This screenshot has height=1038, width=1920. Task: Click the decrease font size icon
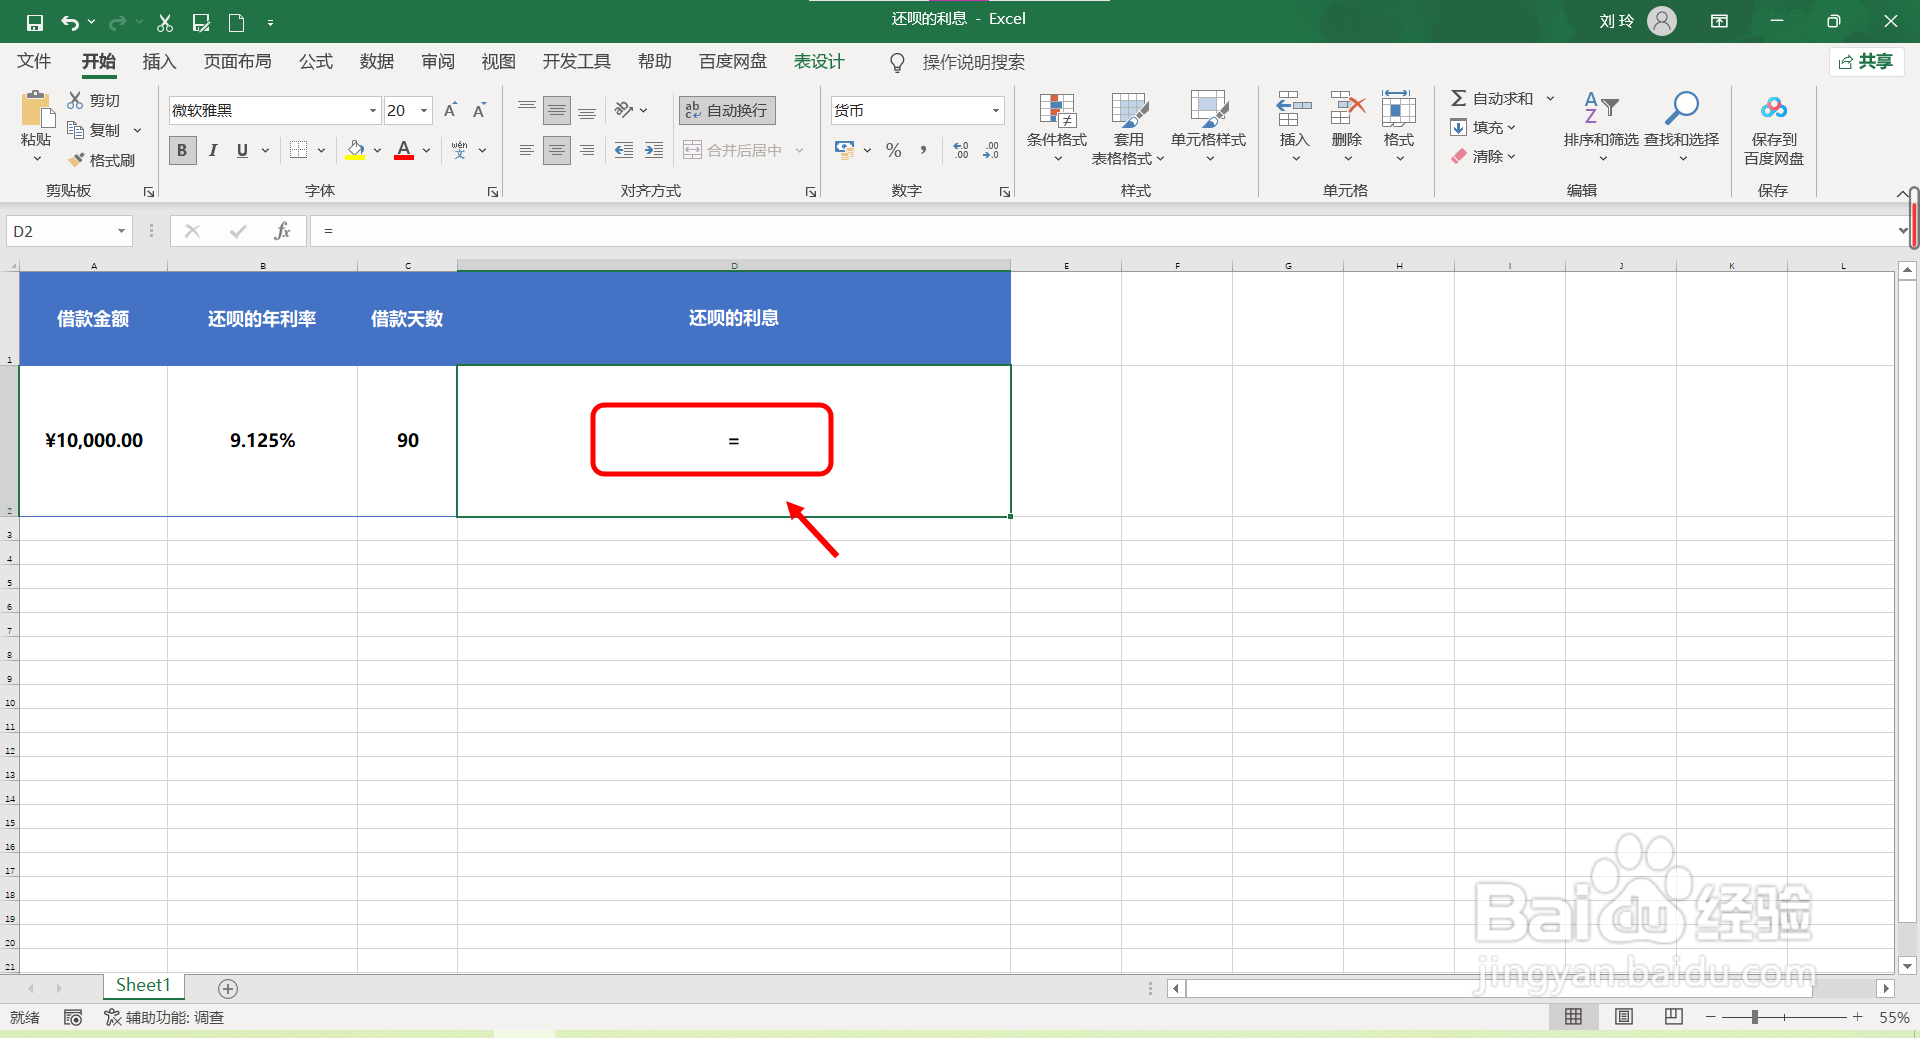click(479, 110)
